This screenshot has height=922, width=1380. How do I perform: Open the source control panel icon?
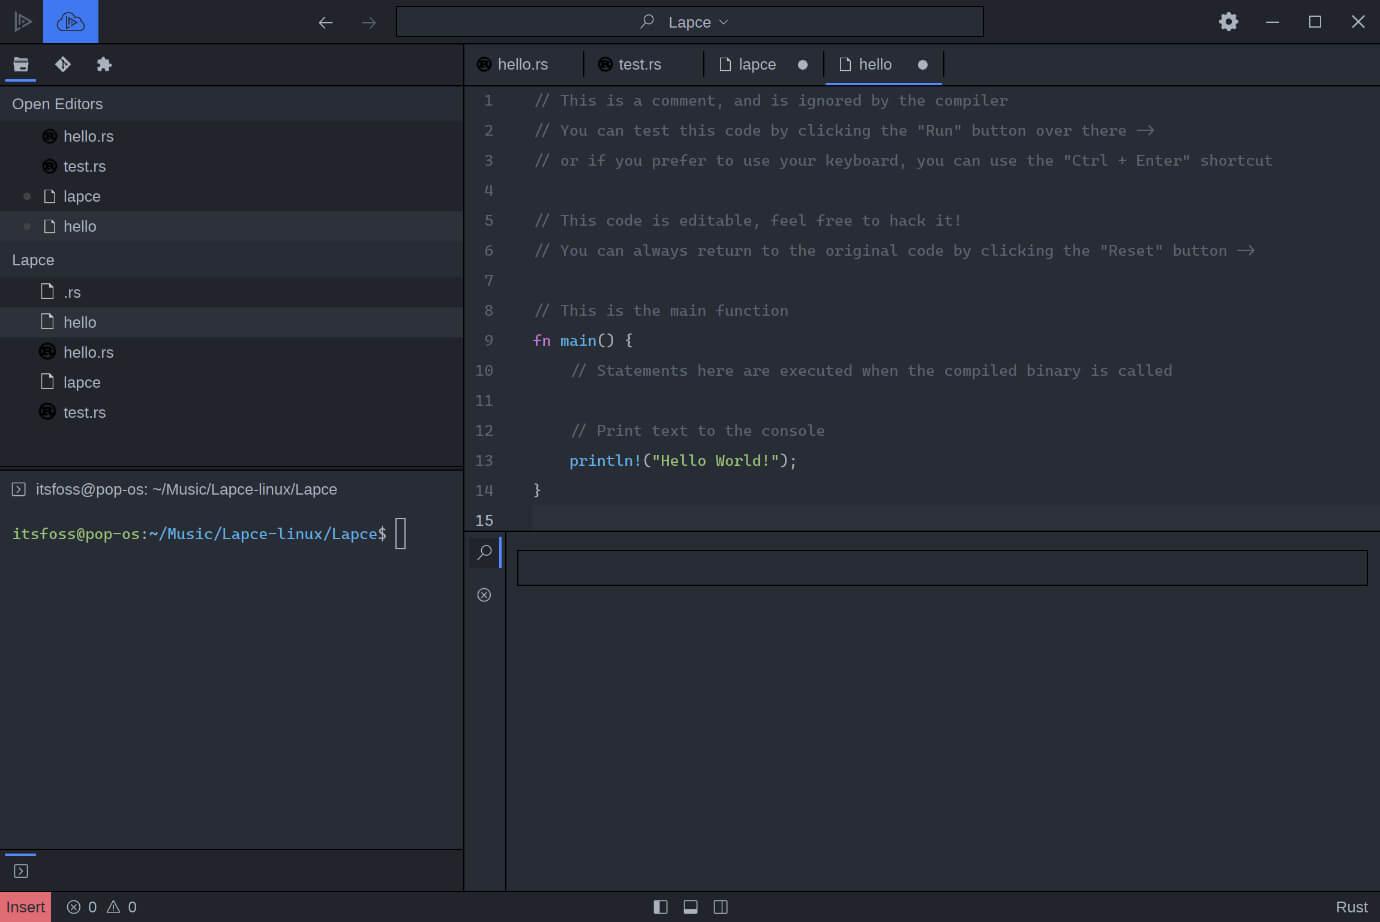pos(62,64)
